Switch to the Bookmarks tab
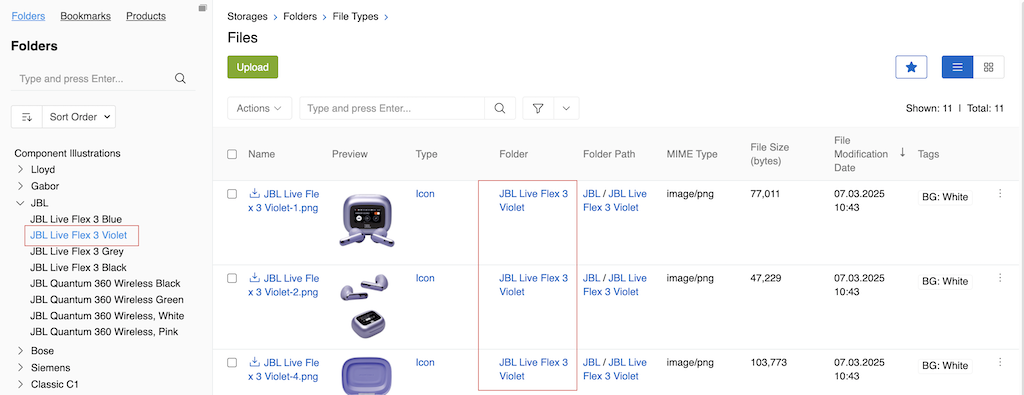The image size is (1024, 395). [x=86, y=16]
